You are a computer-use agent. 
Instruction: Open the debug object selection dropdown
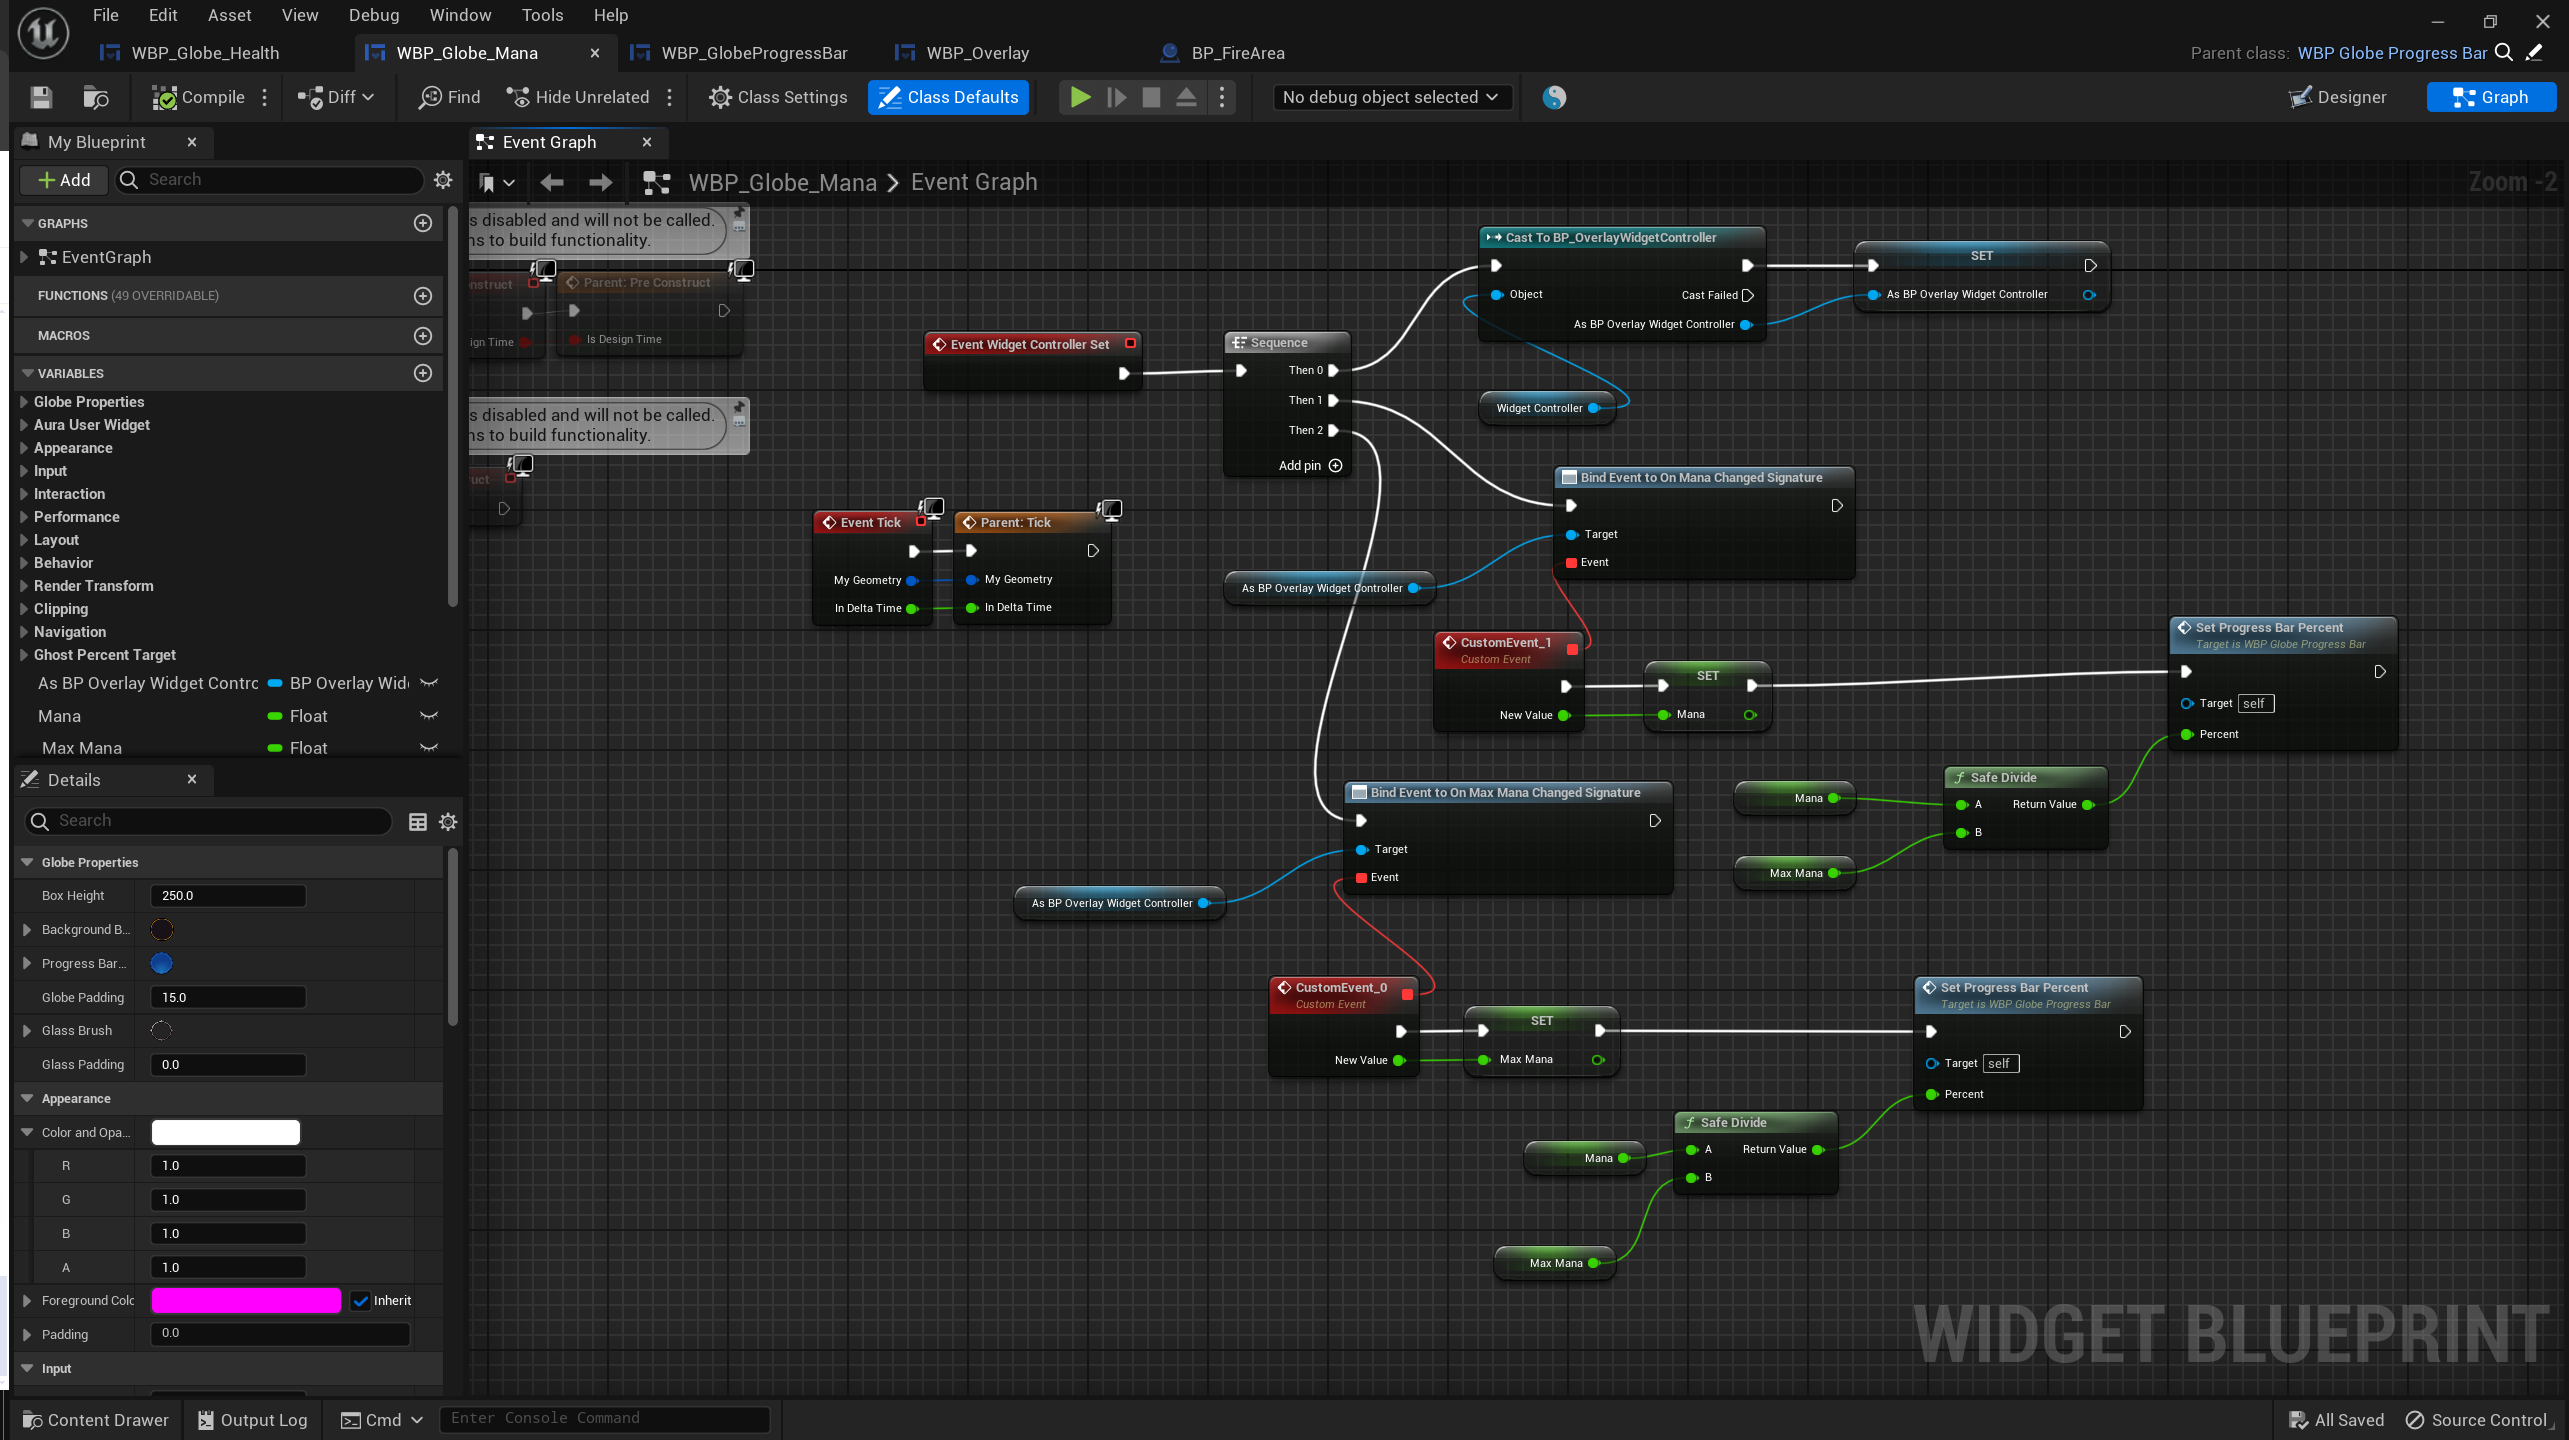point(1390,97)
